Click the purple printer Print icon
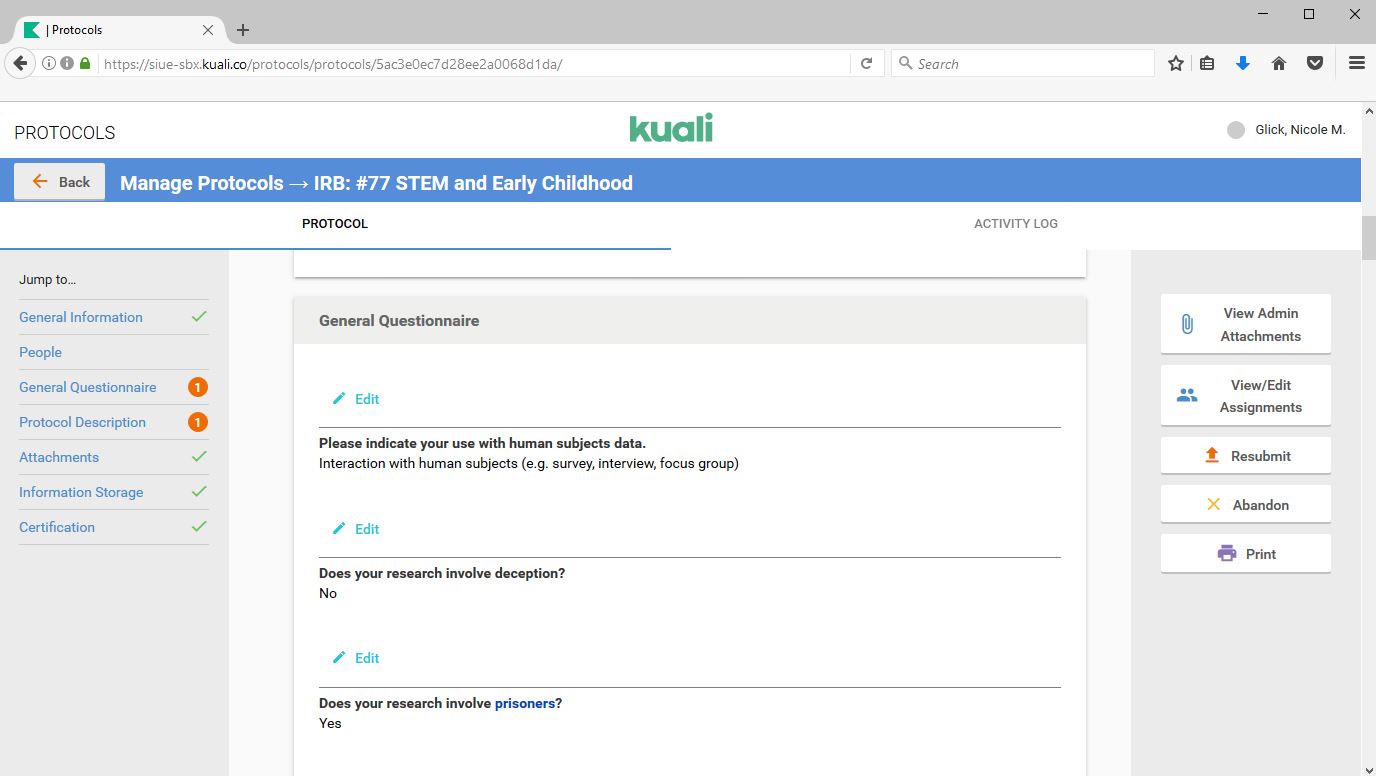The width and height of the screenshot is (1376, 776). (1227, 554)
